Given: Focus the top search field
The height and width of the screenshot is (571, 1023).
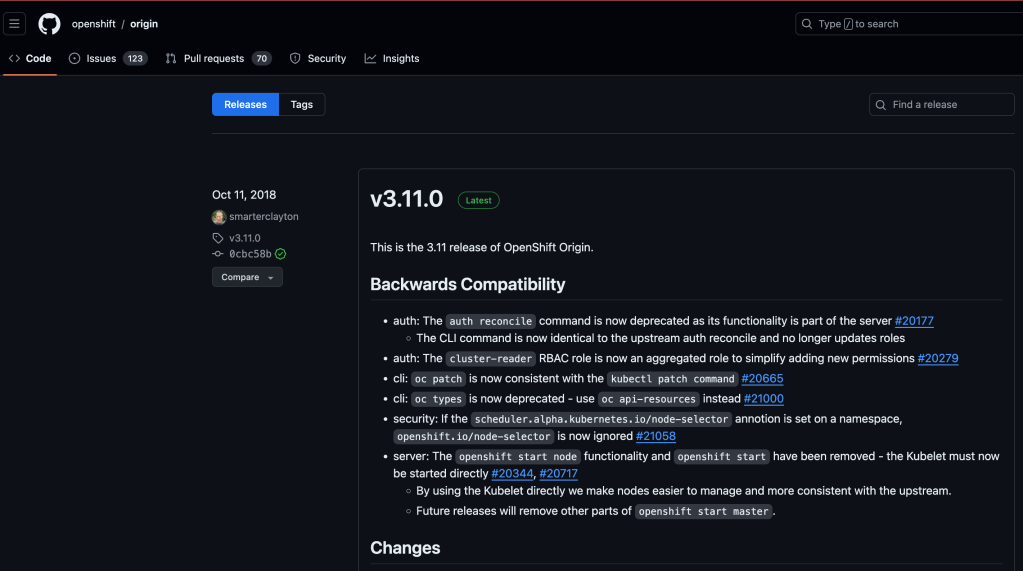Looking at the screenshot, I should [909, 24].
